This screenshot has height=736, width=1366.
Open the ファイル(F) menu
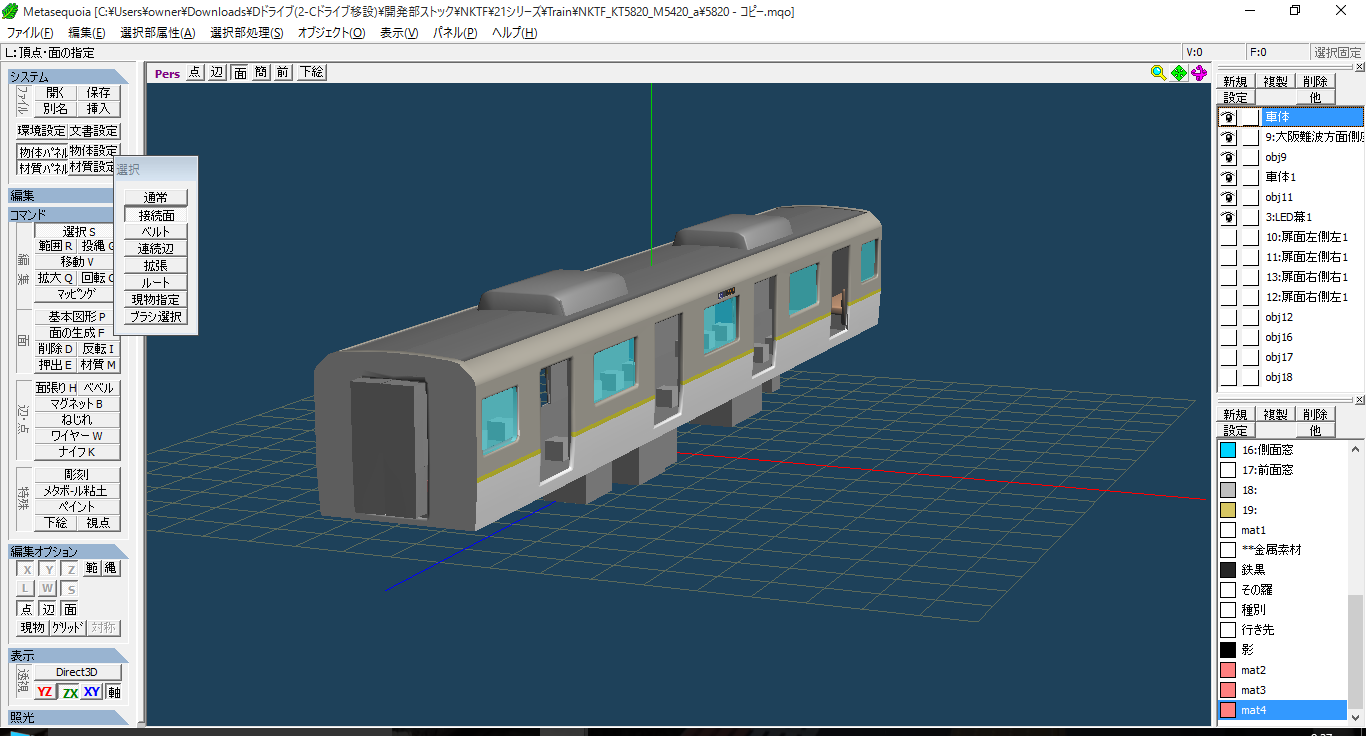coord(30,33)
